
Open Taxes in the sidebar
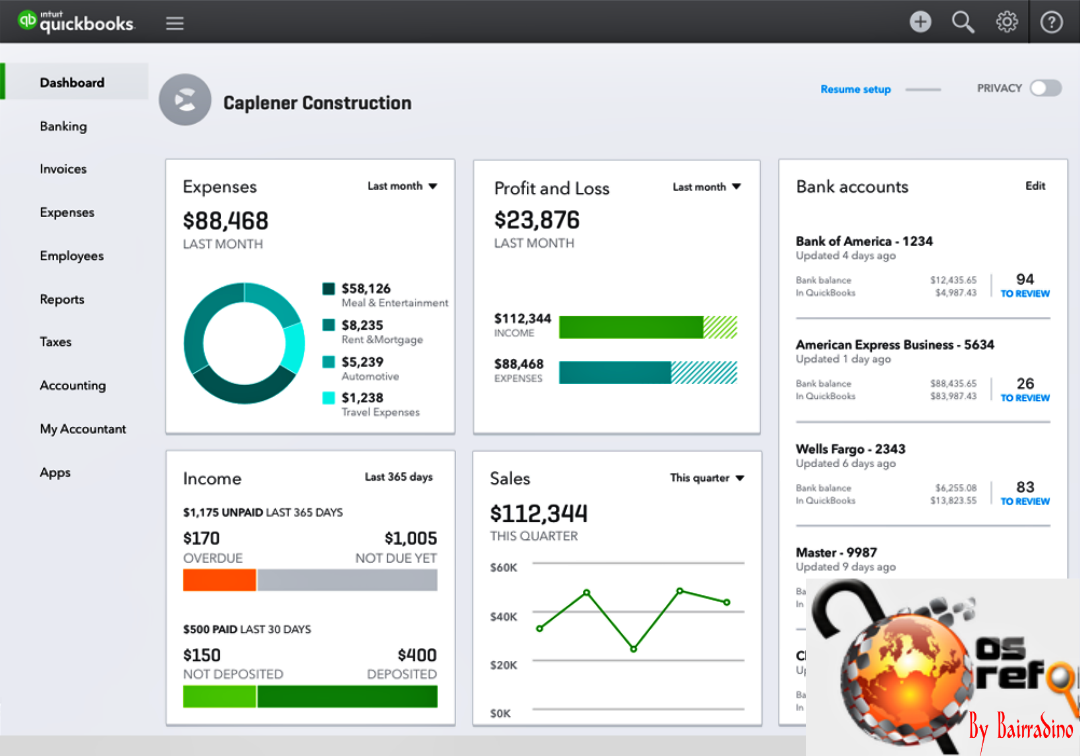56,342
